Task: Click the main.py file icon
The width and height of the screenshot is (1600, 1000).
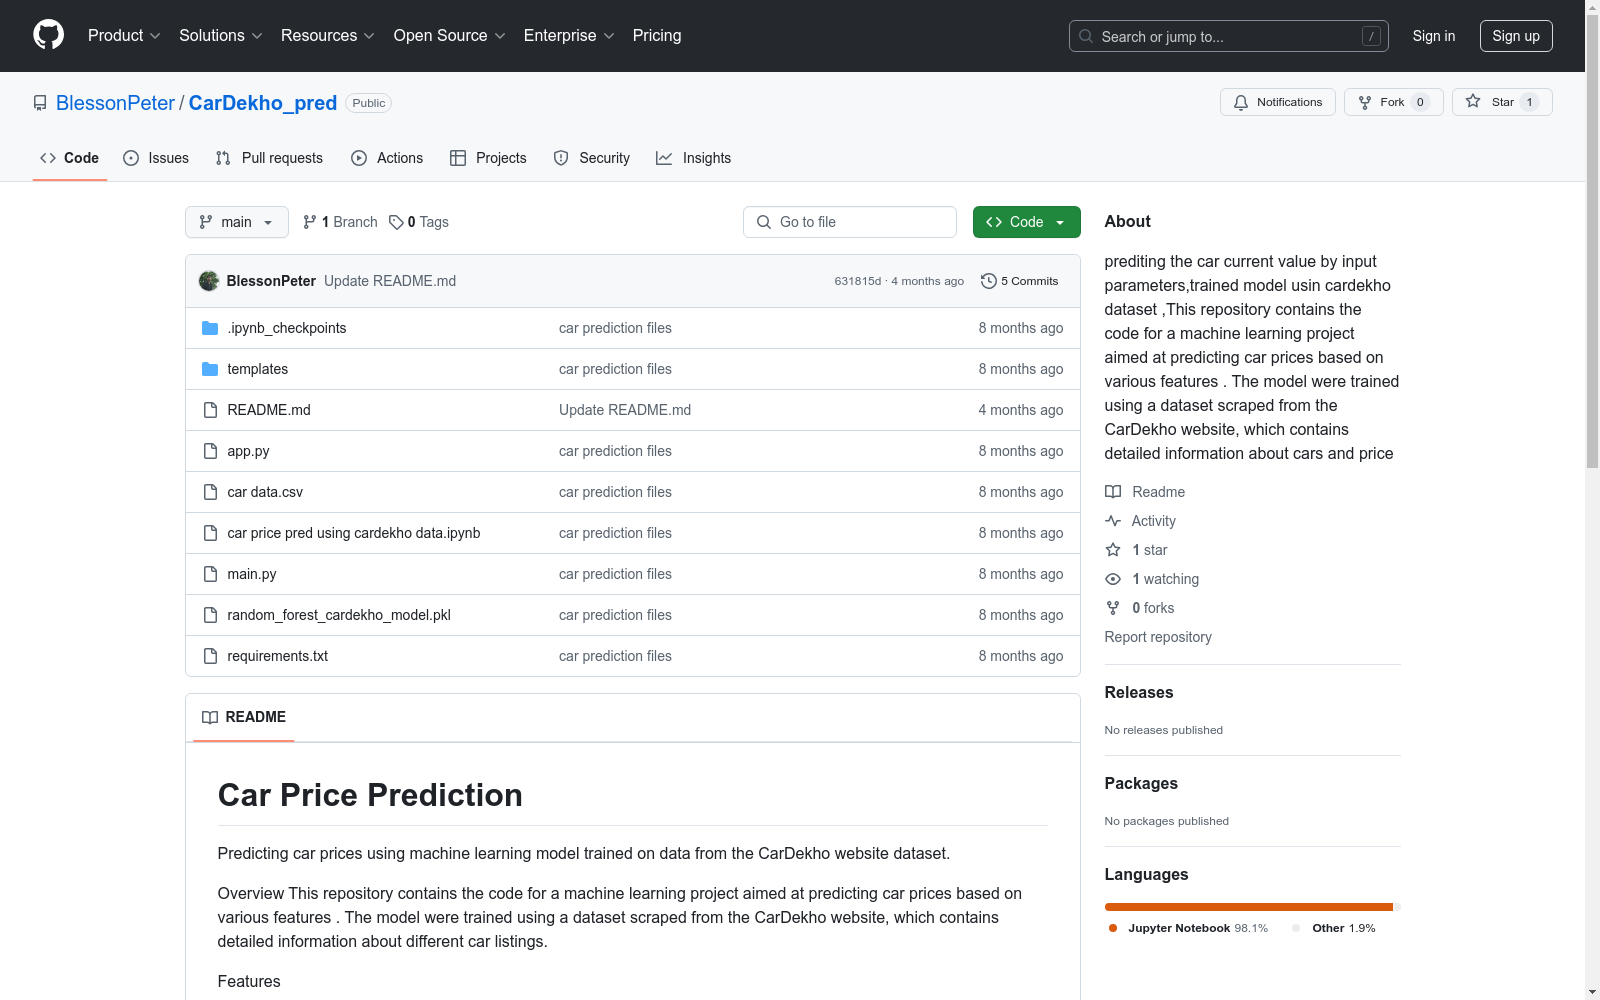Action: coord(210,574)
